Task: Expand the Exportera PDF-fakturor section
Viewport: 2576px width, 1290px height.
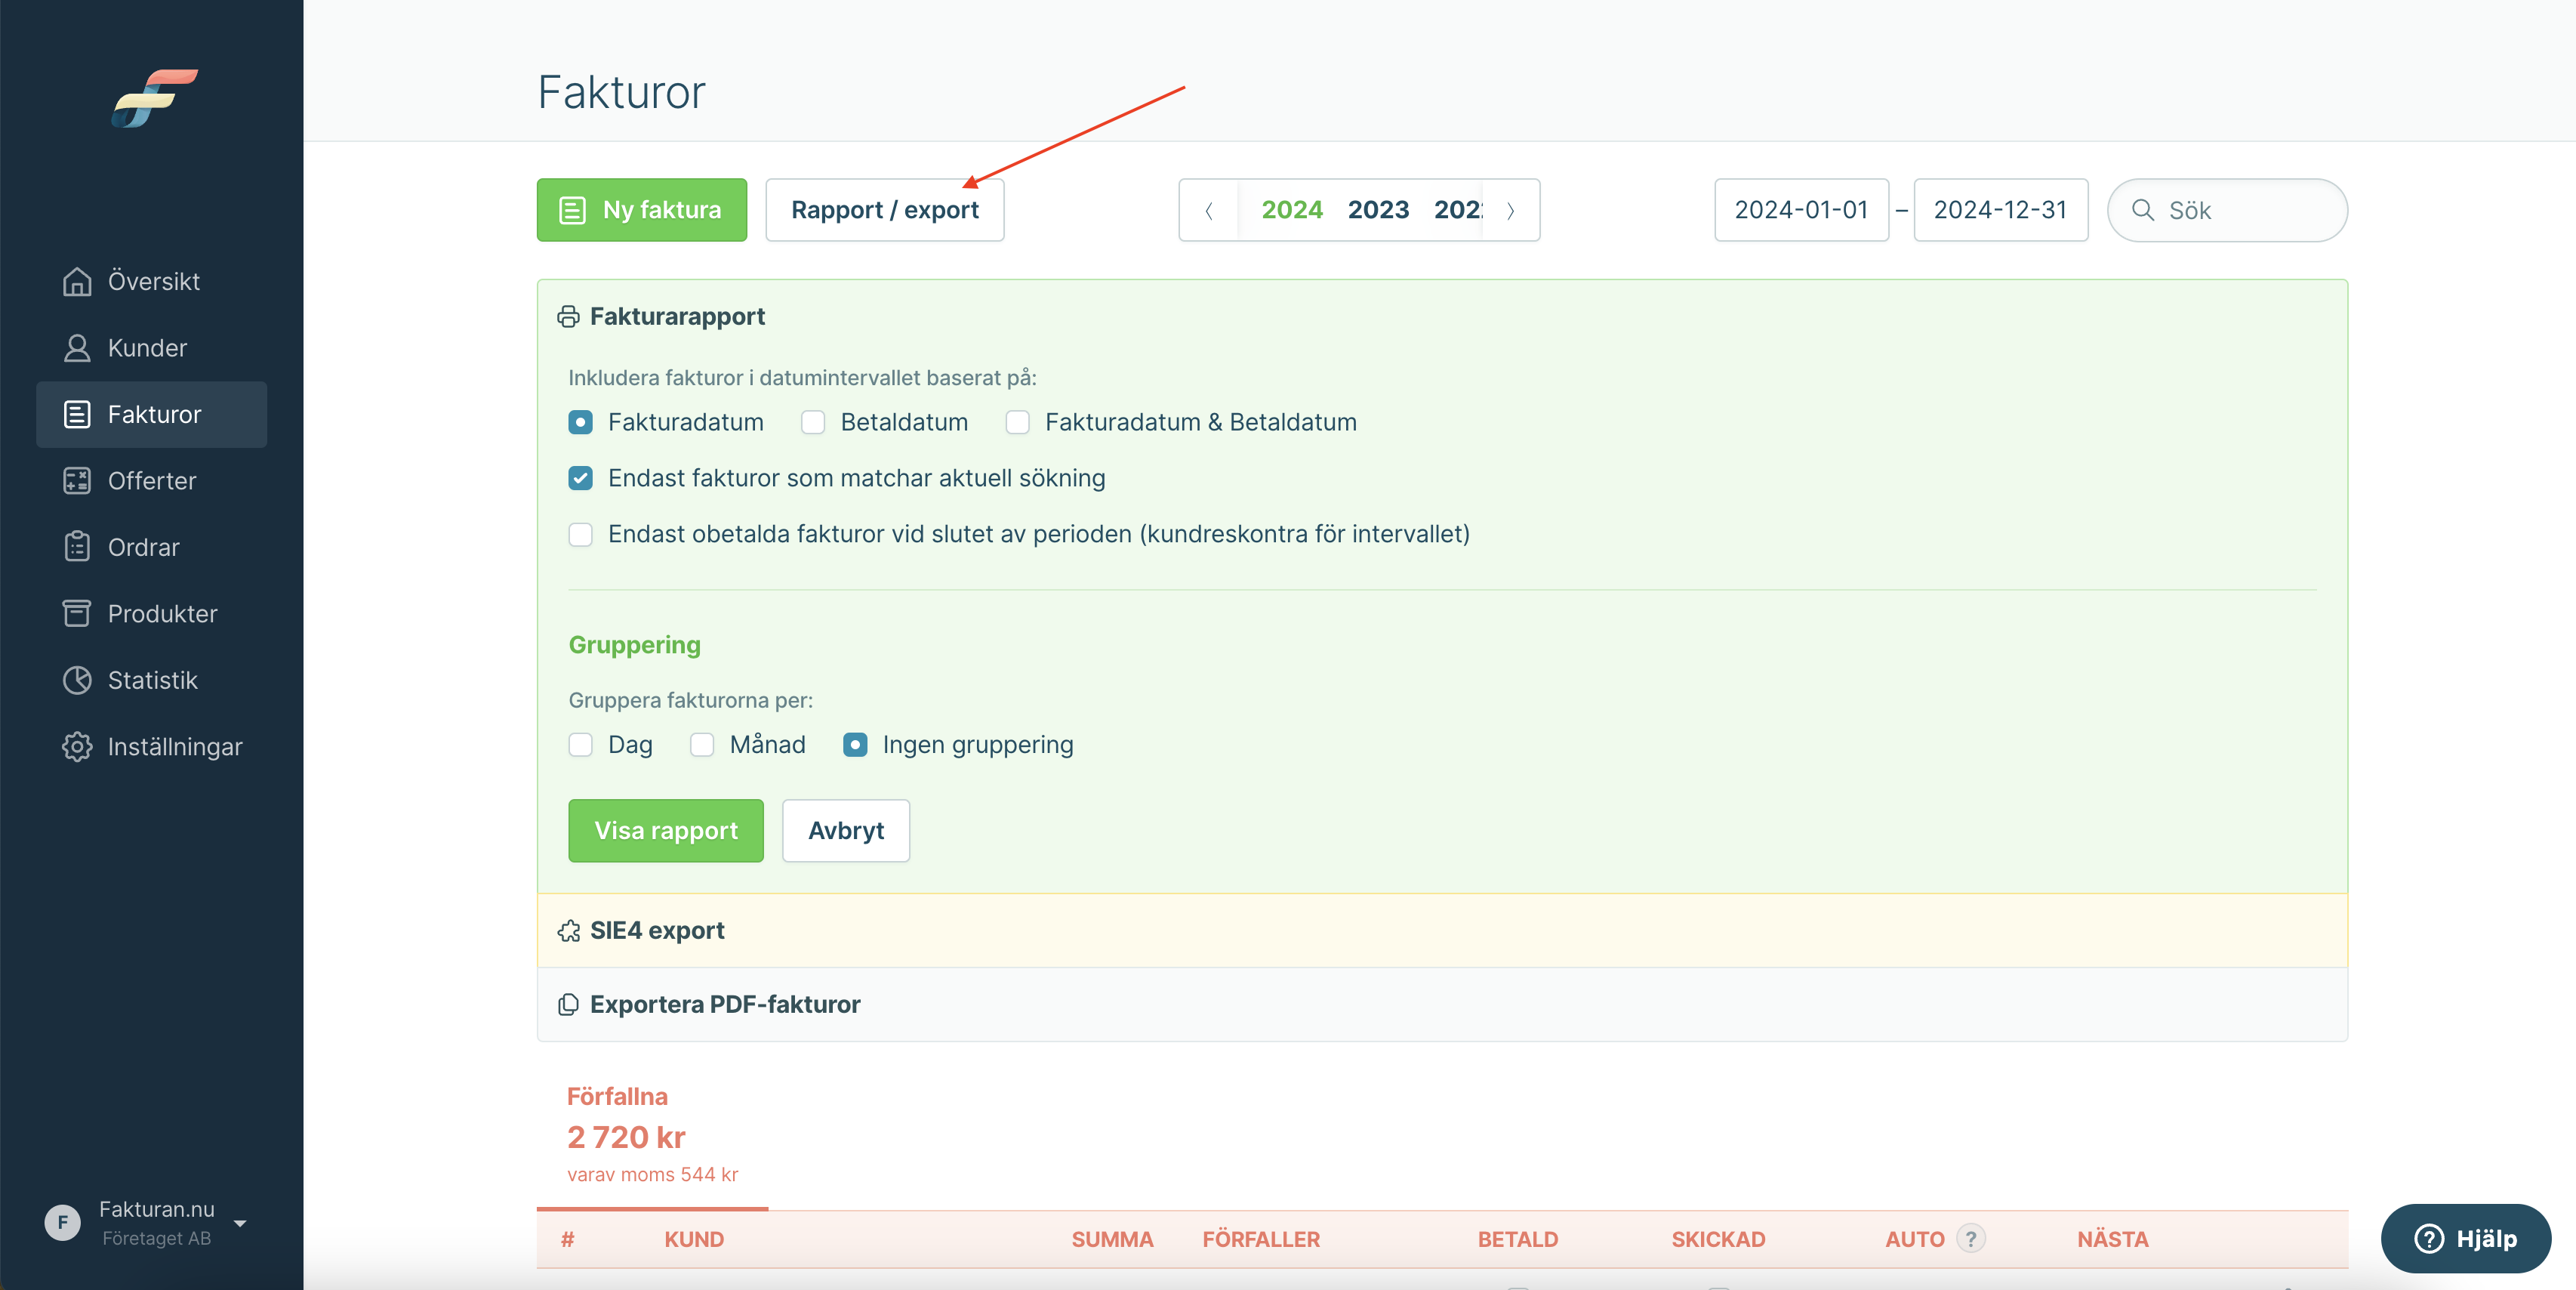Action: tap(724, 1004)
